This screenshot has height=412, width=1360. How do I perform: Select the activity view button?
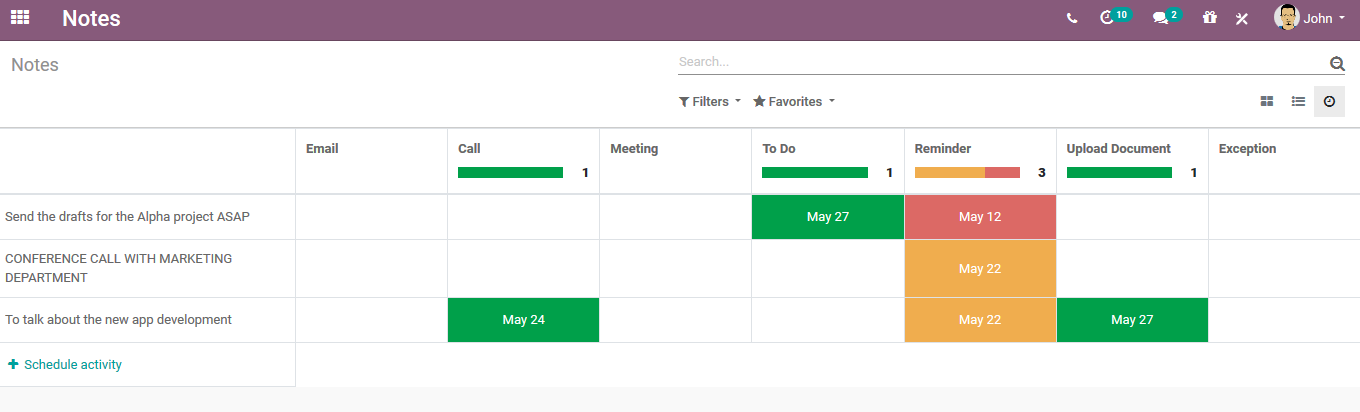1329,101
